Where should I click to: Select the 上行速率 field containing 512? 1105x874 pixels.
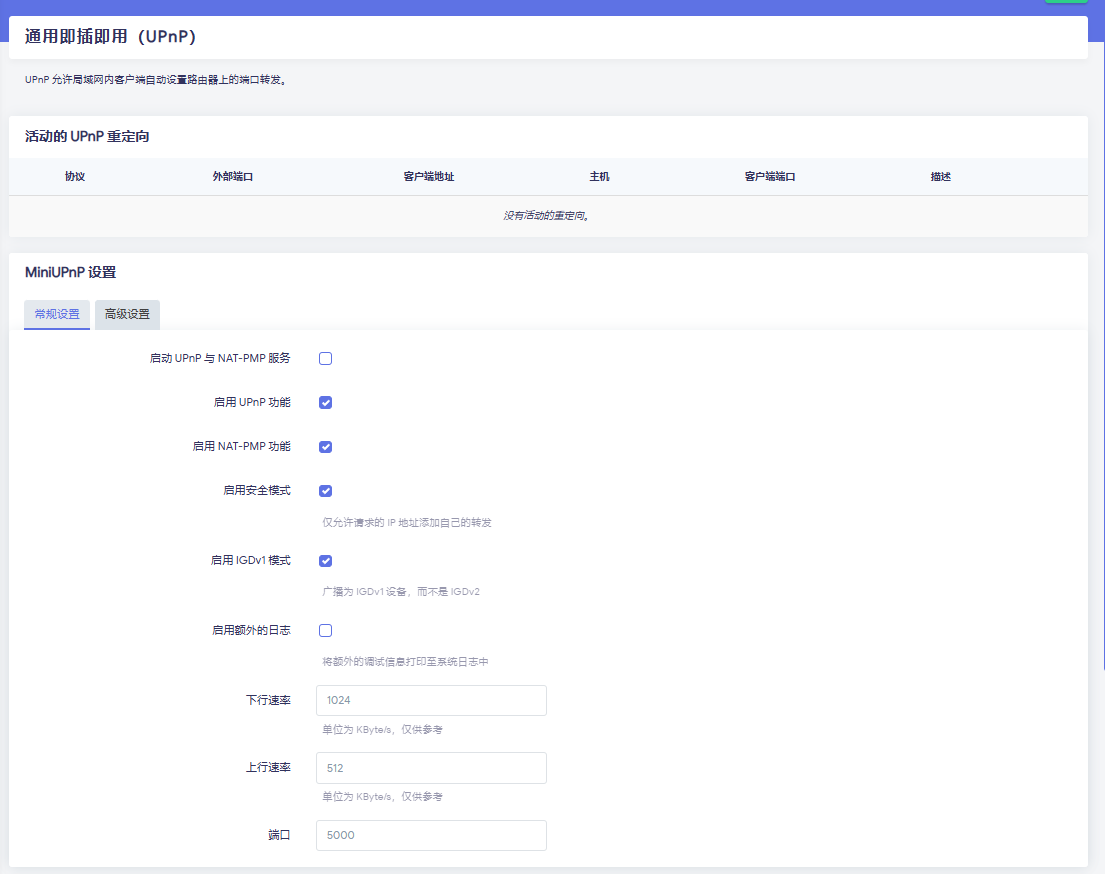[431, 768]
